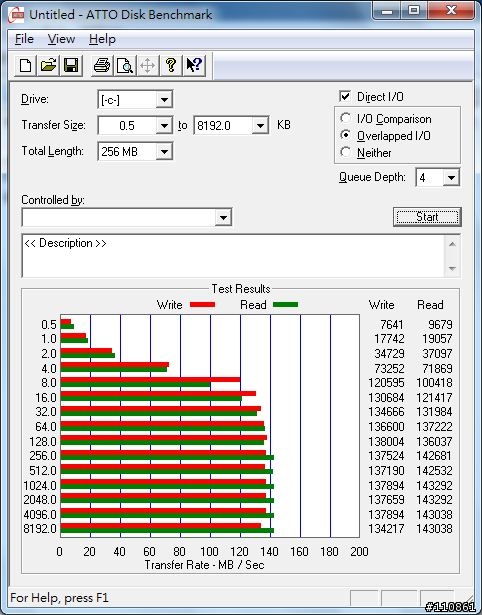This screenshot has height=615, width=482.
Task: Toggle the Direct I/O checkbox
Action: (345, 96)
